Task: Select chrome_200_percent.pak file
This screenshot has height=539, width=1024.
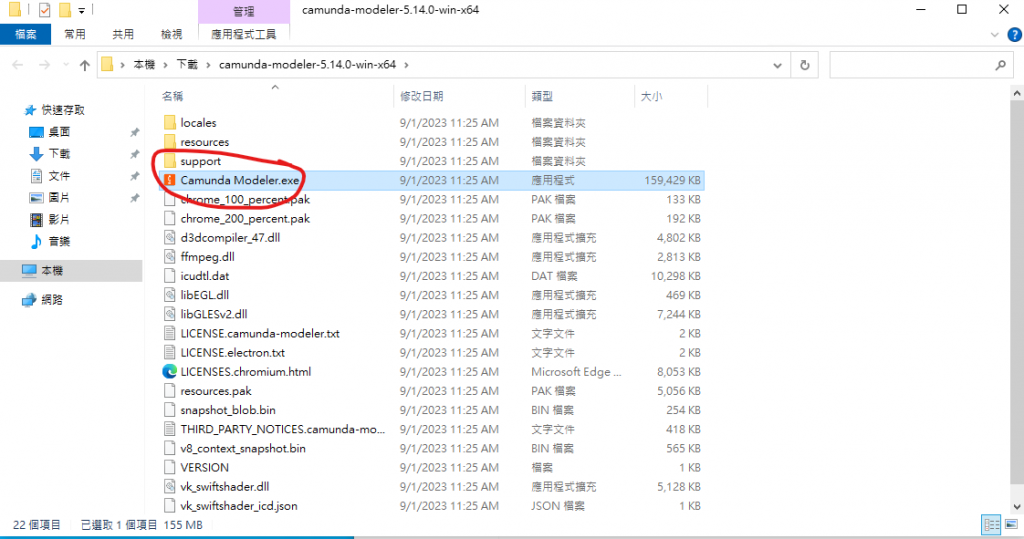Action: 245,218
